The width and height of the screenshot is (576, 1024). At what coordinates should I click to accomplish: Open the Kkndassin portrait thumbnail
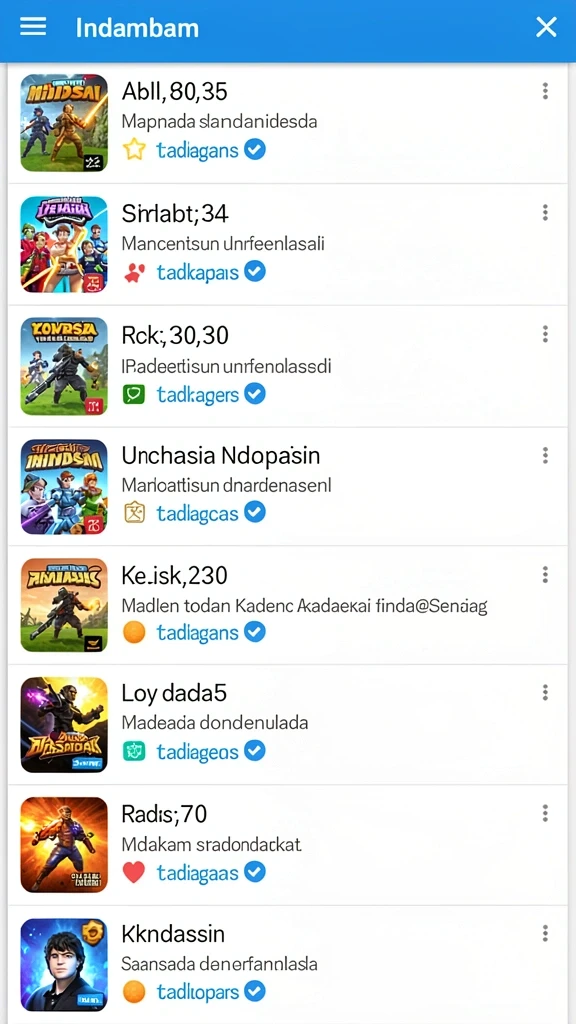pyautogui.click(x=64, y=965)
